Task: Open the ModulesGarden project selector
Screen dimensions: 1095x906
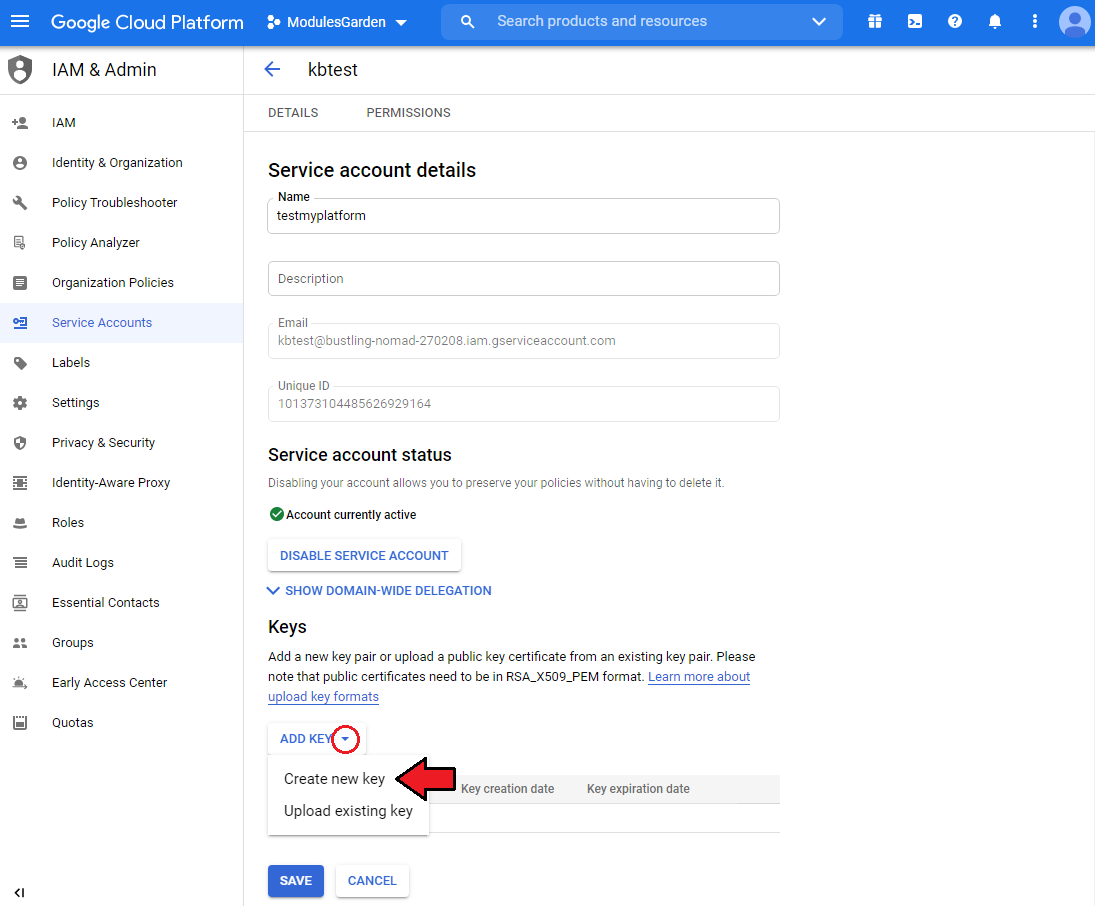Action: [337, 22]
